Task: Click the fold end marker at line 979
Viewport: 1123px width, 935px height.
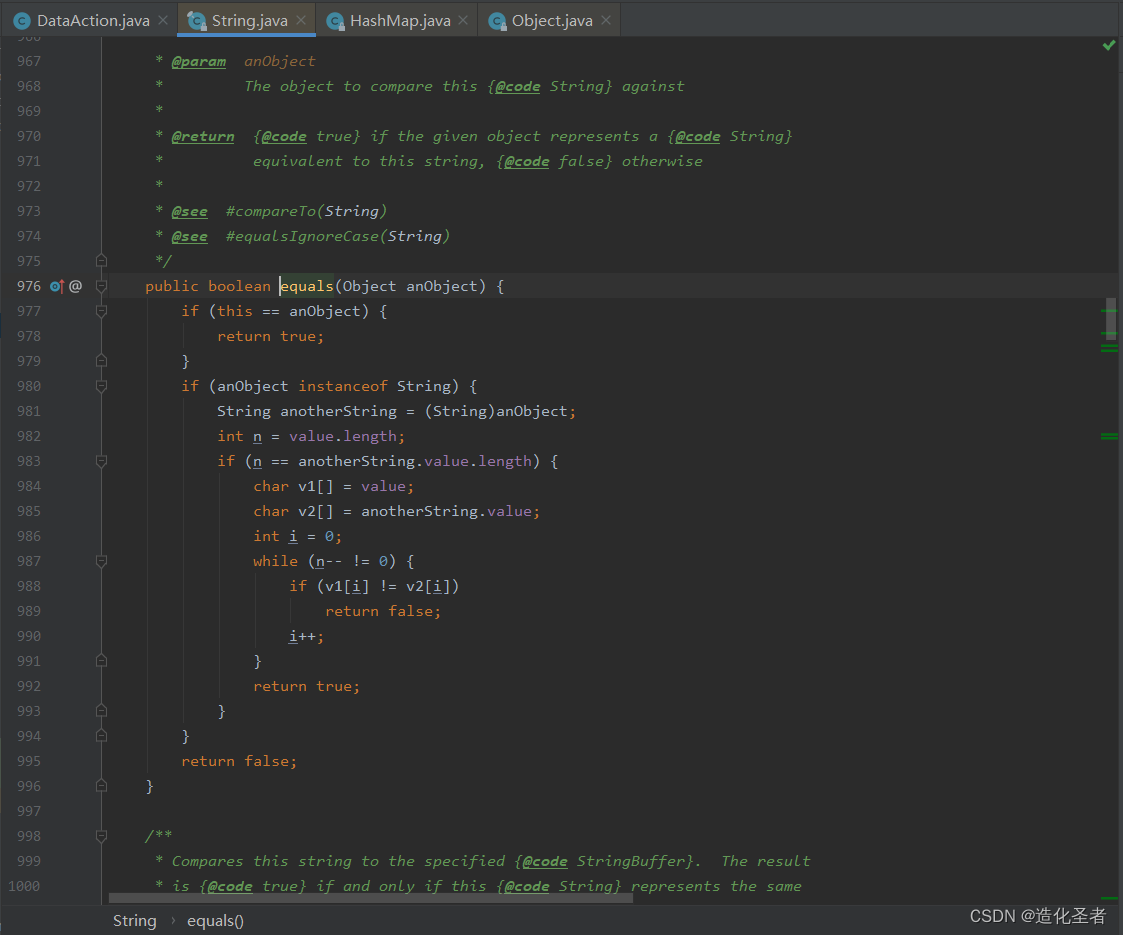Action: 102,361
